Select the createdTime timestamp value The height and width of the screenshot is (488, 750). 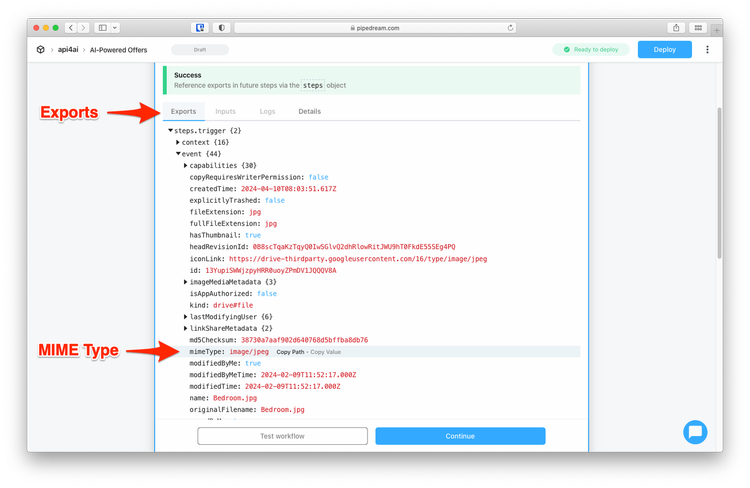click(288, 189)
